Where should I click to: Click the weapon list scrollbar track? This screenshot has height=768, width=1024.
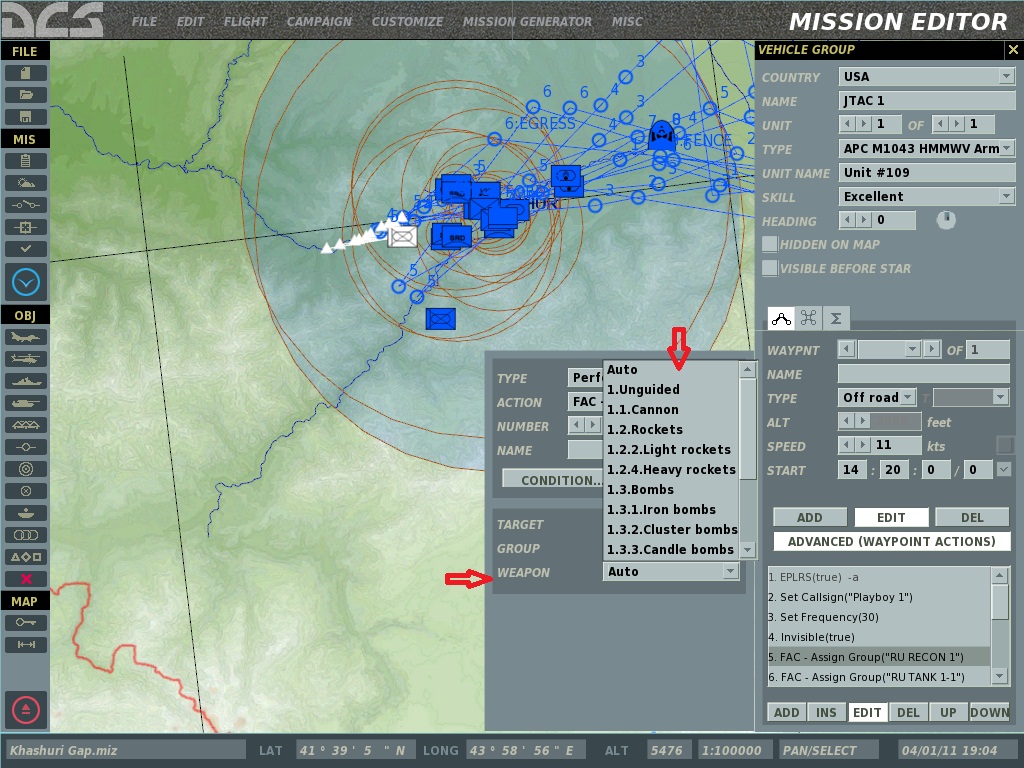[747, 509]
